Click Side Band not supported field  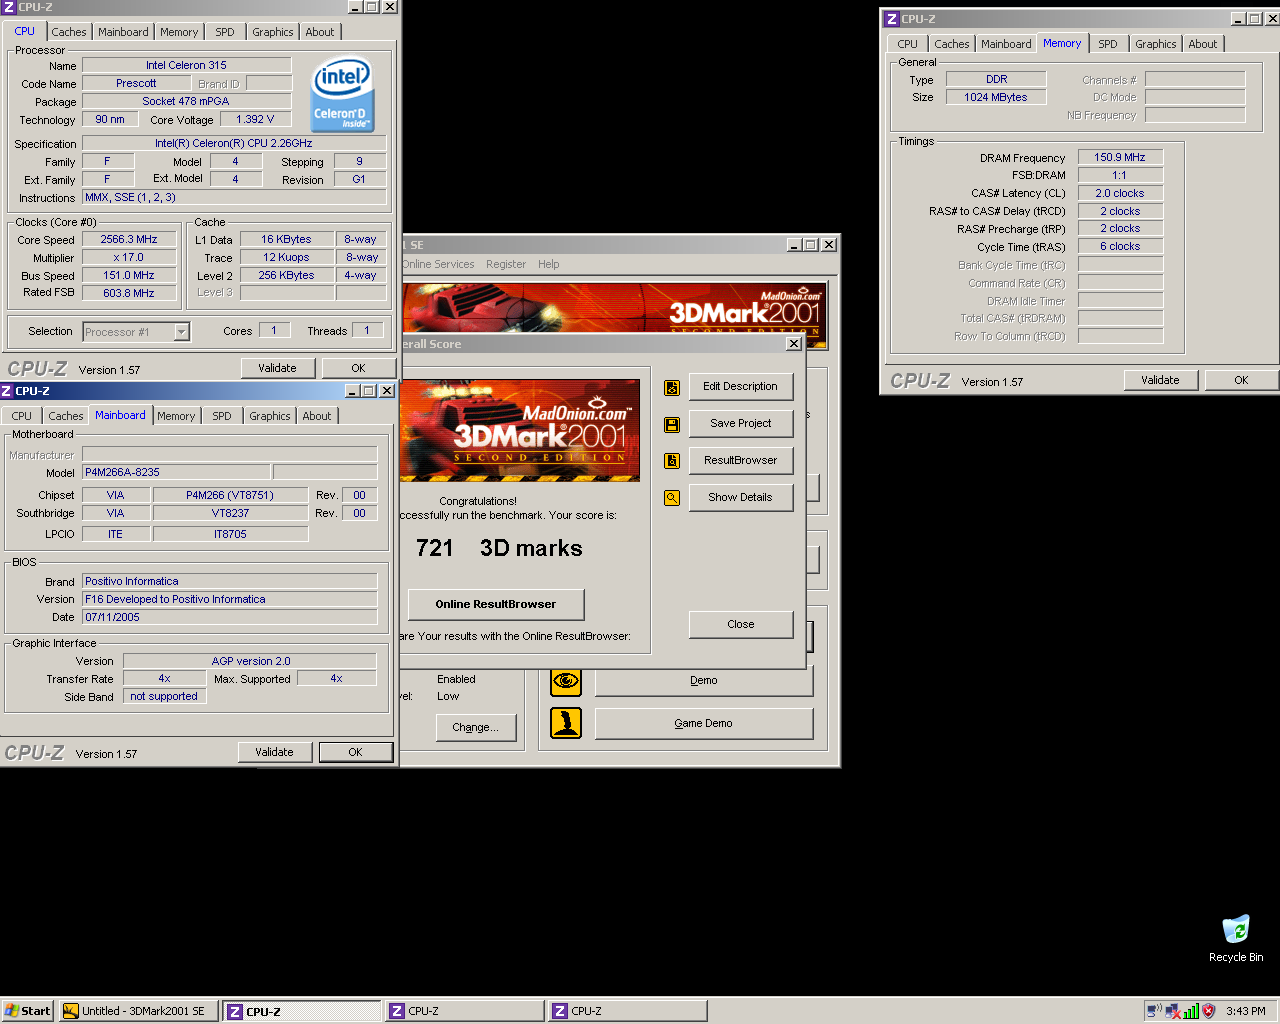tap(164, 696)
